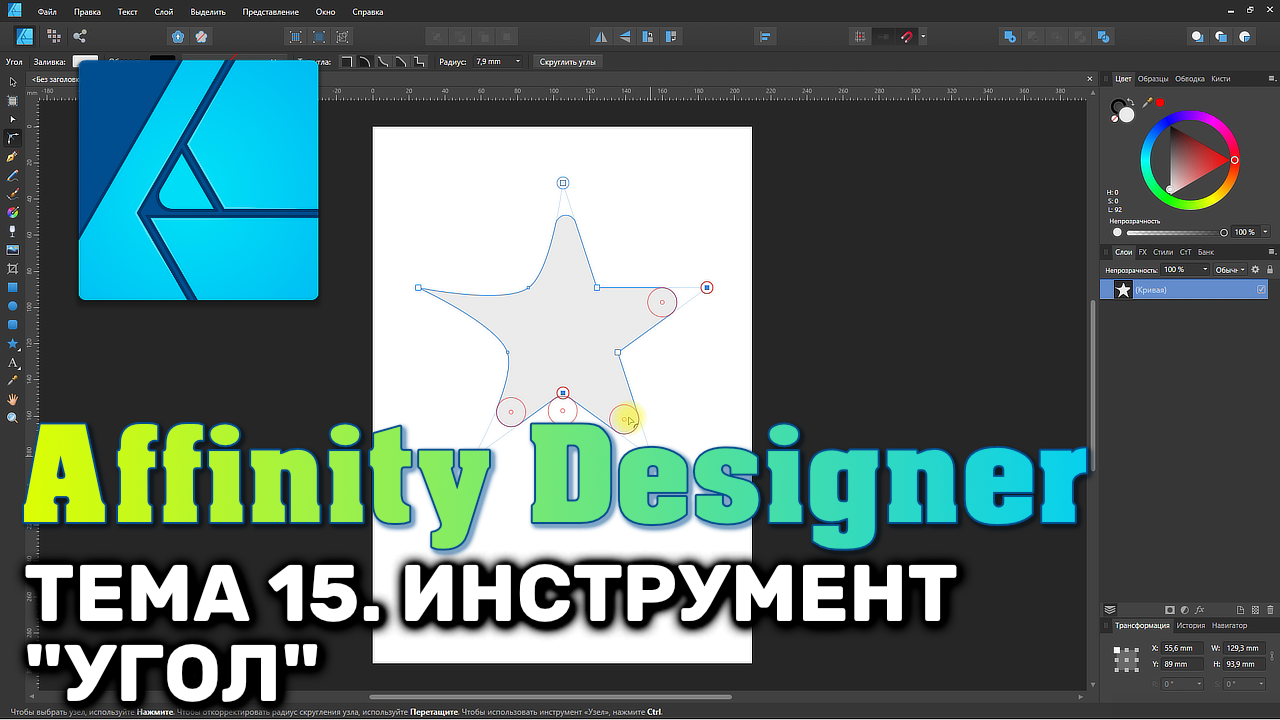Switch to the Pixel persona
The height and width of the screenshot is (720, 1280).
point(54,37)
